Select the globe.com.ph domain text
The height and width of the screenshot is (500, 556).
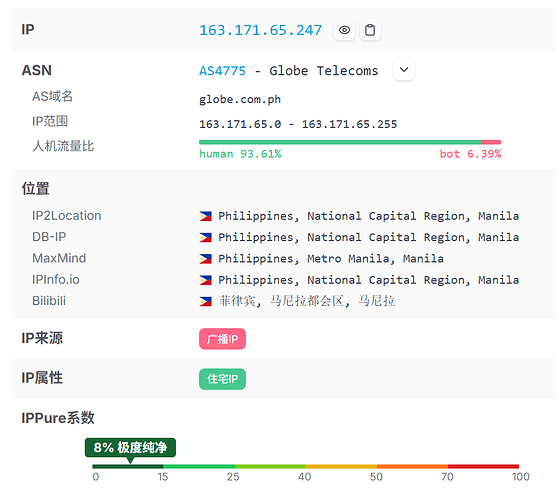pos(240,100)
